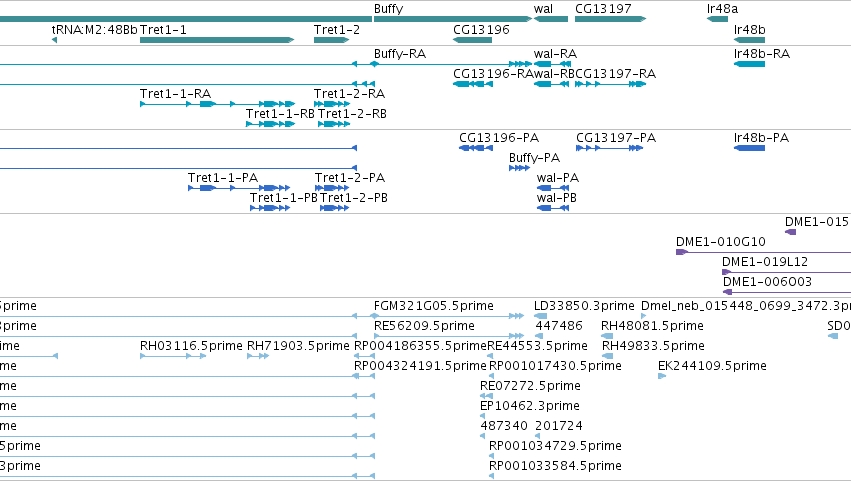Click the Buffy-RA transcript label

[x=400, y=54]
